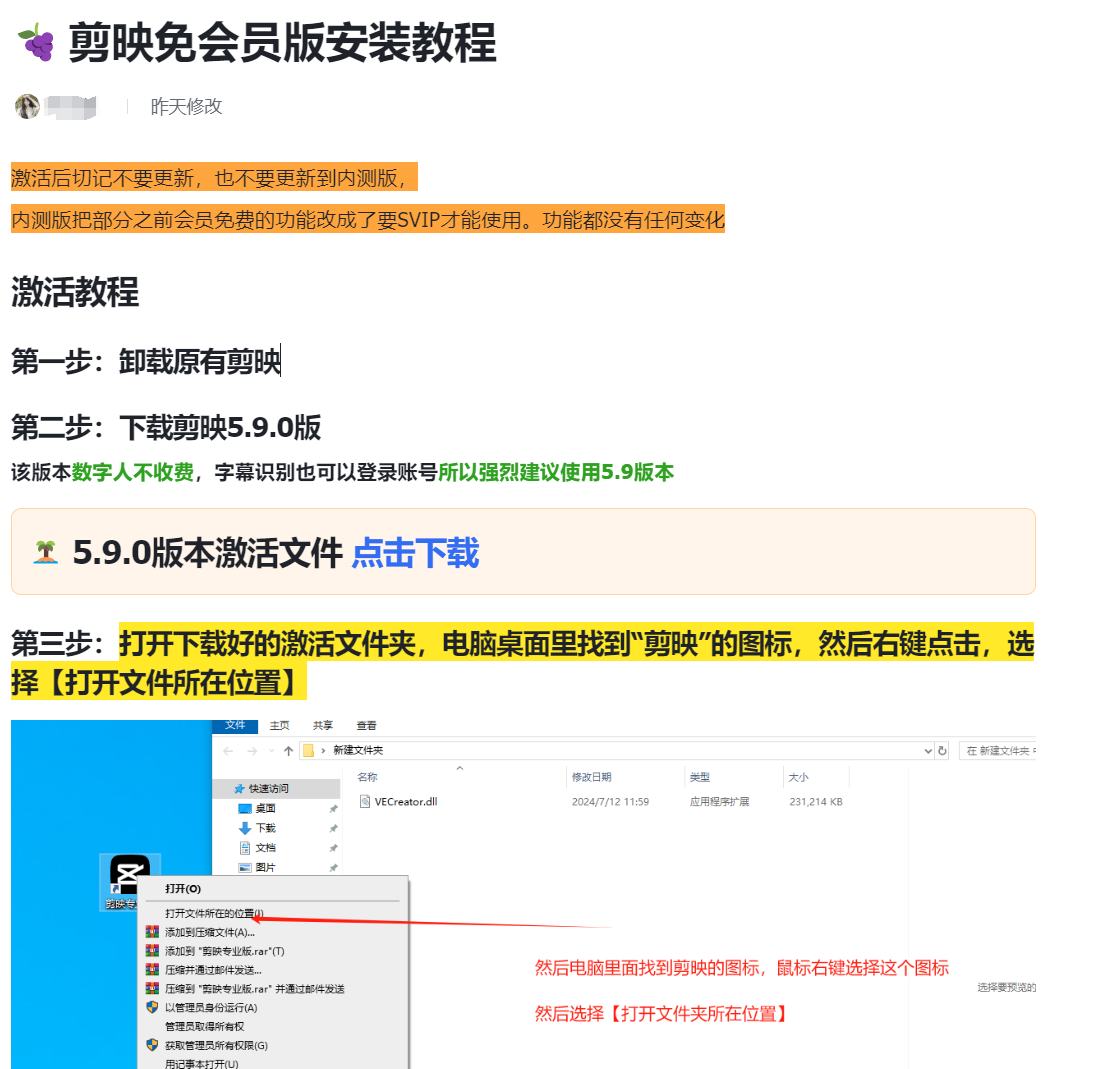The height and width of the screenshot is (1069, 1113).
Task: Go up one folder level in Explorer
Action: [288, 751]
